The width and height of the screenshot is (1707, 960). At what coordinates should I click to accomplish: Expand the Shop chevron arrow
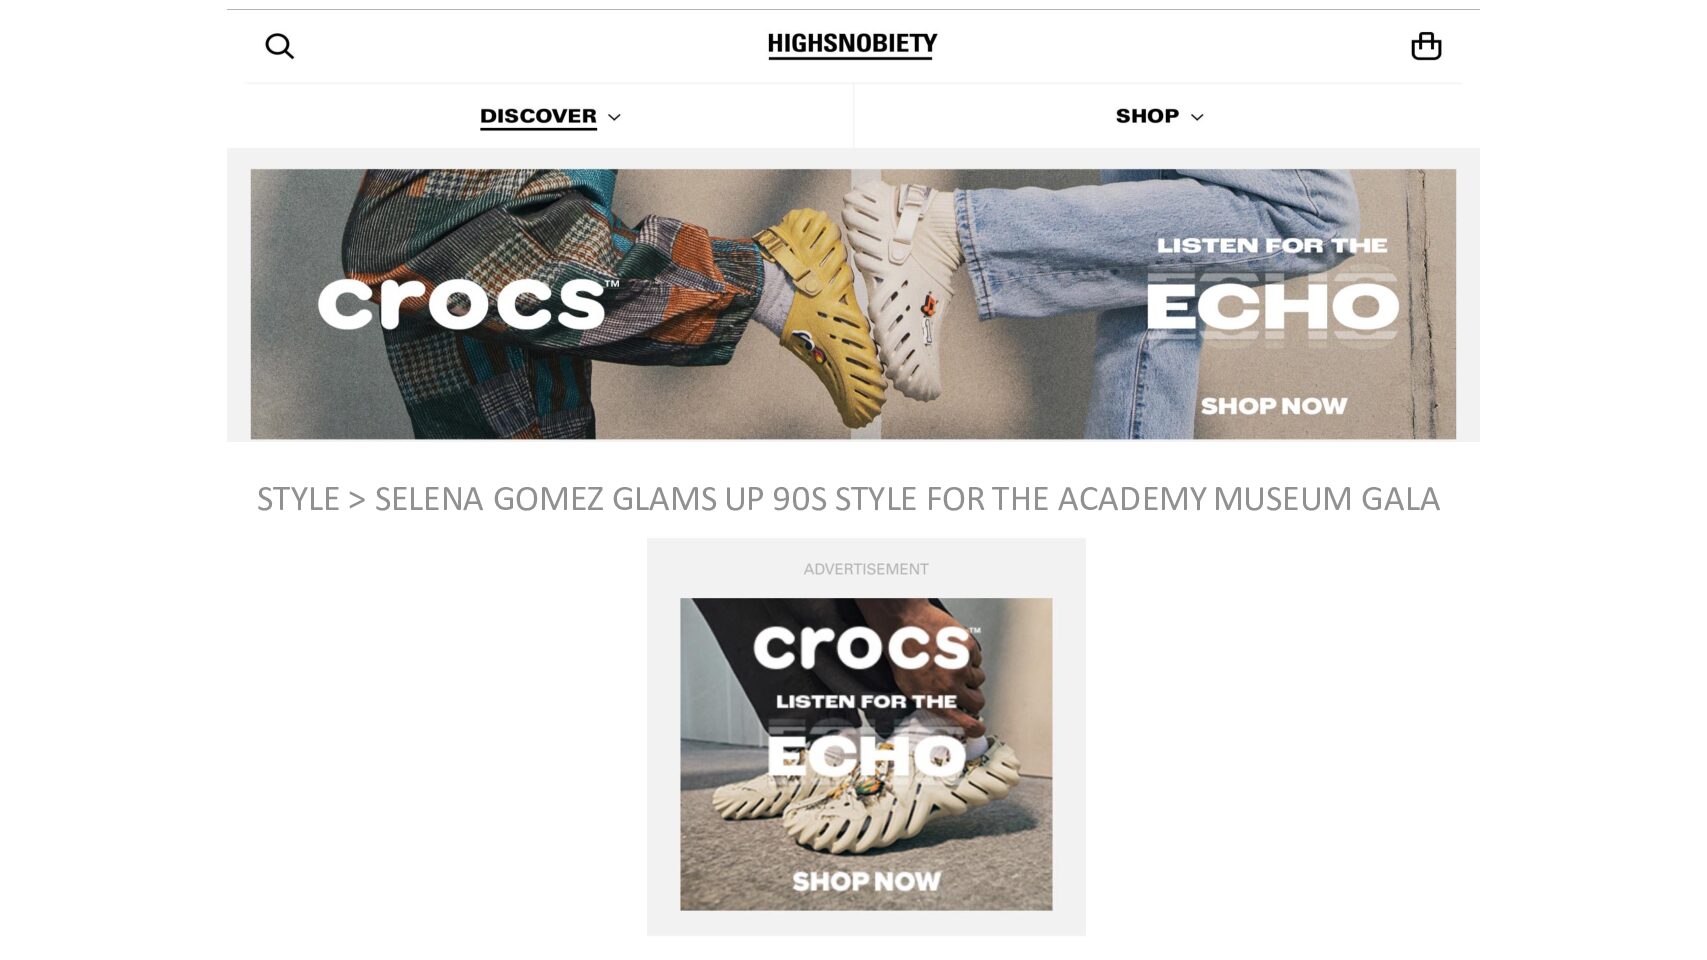coord(1197,117)
